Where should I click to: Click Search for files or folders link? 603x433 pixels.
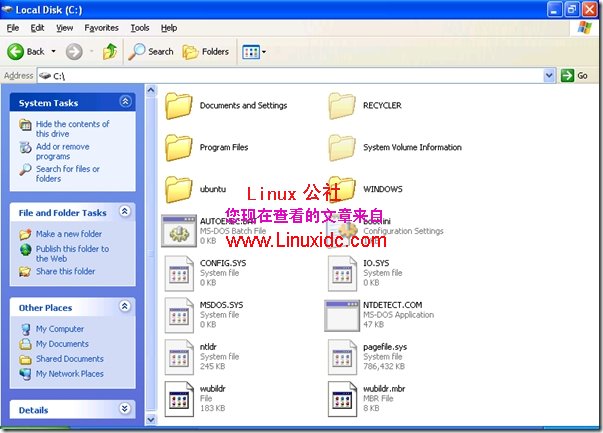coord(68,174)
